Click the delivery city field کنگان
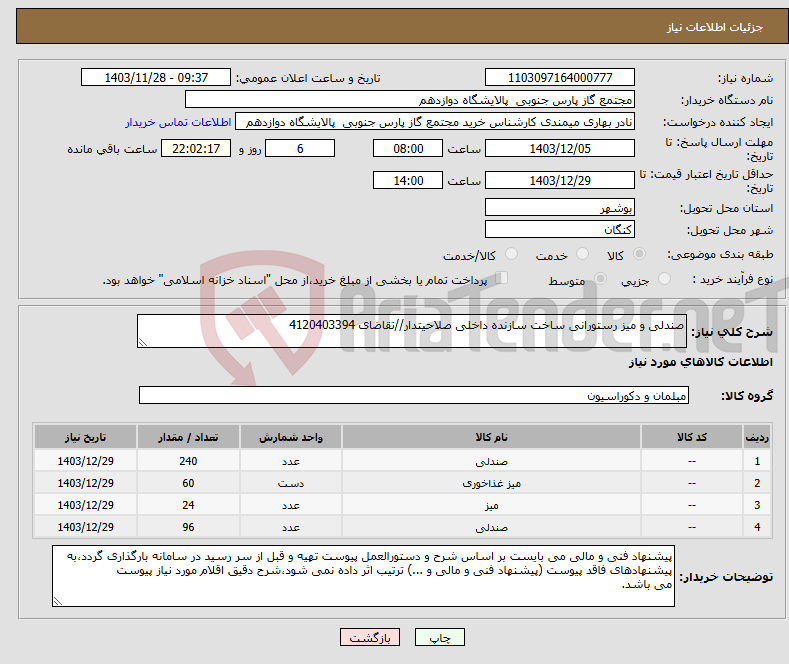The width and height of the screenshot is (789, 664). 559,229
